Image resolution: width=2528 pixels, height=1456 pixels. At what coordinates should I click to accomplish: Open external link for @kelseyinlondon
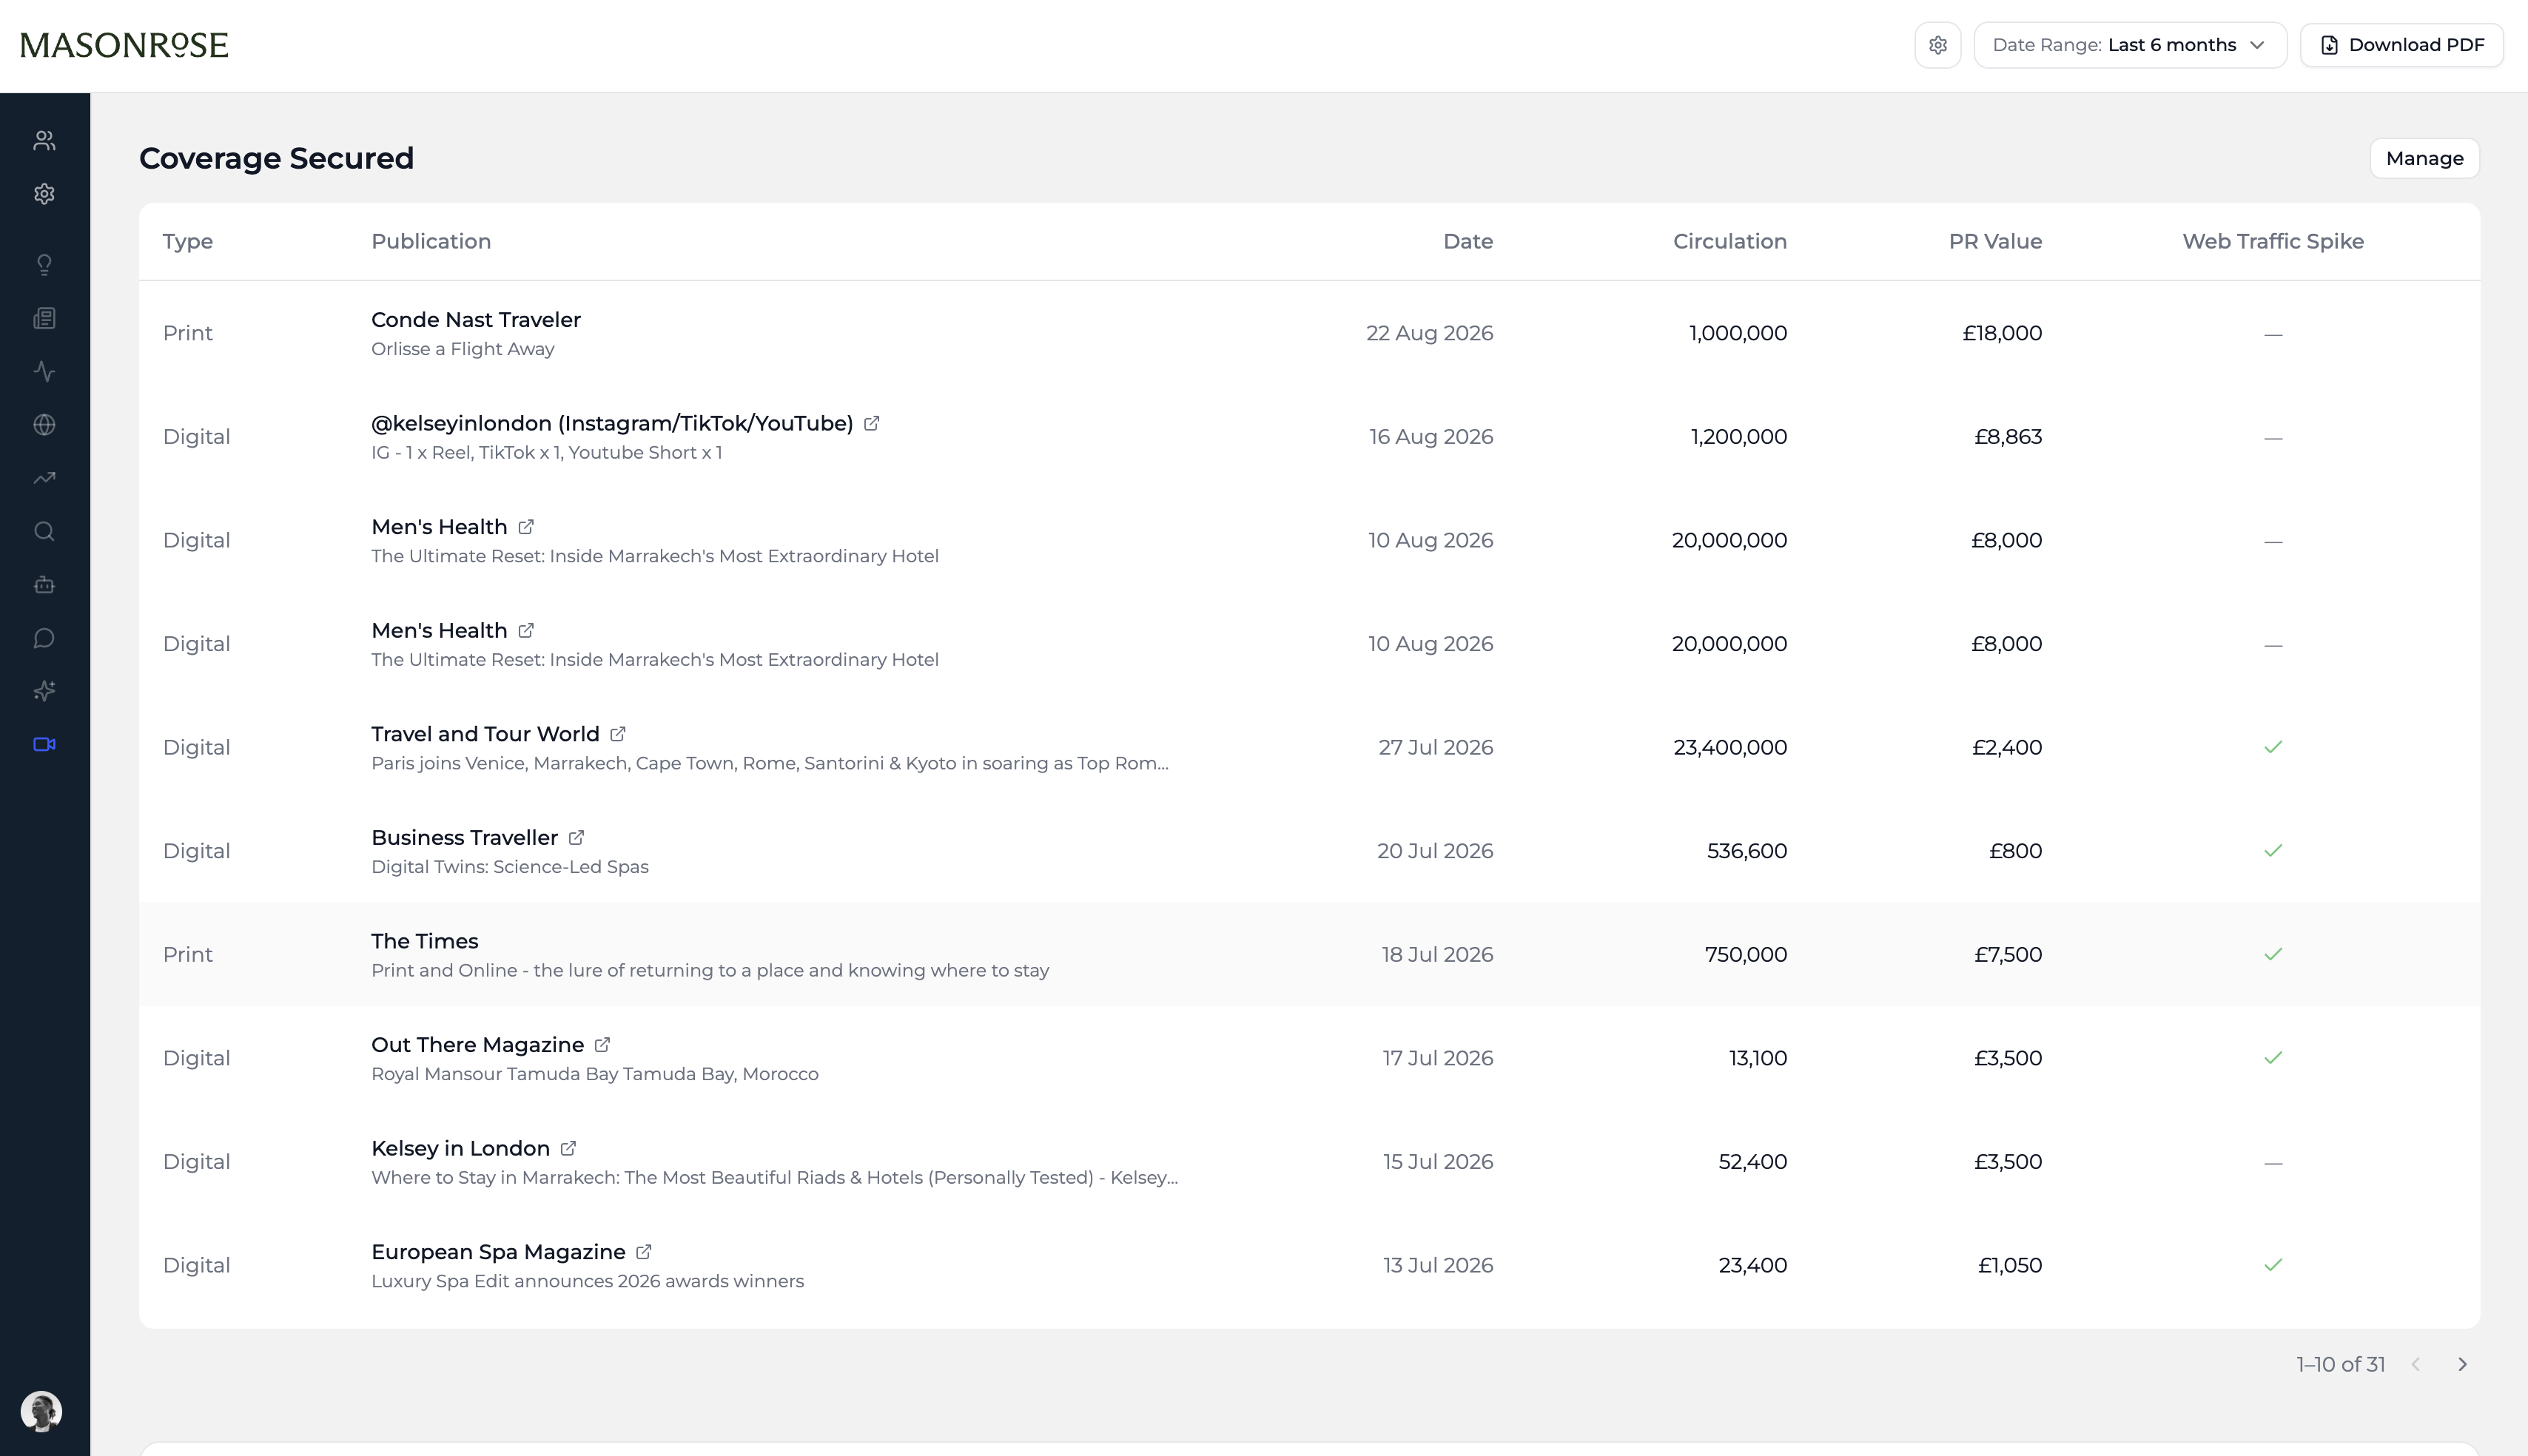[871, 423]
